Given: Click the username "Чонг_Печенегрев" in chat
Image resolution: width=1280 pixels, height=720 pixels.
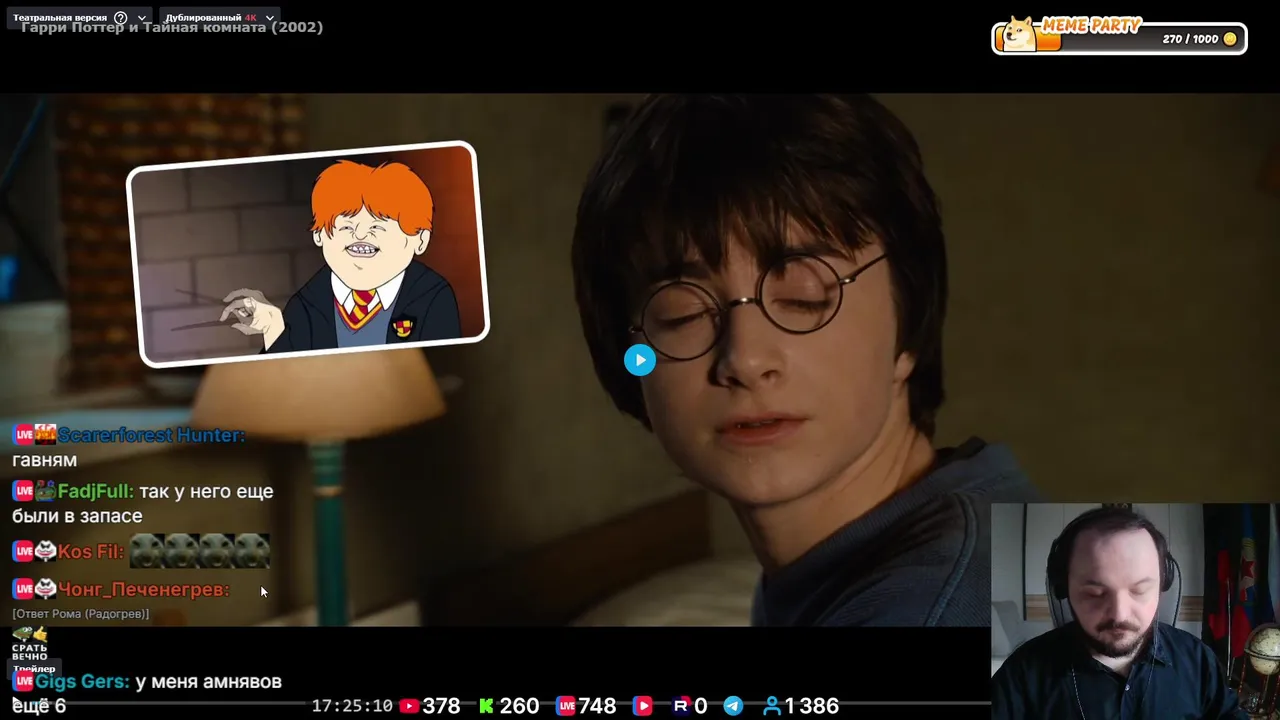Looking at the screenshot, I should pos(144,590).
